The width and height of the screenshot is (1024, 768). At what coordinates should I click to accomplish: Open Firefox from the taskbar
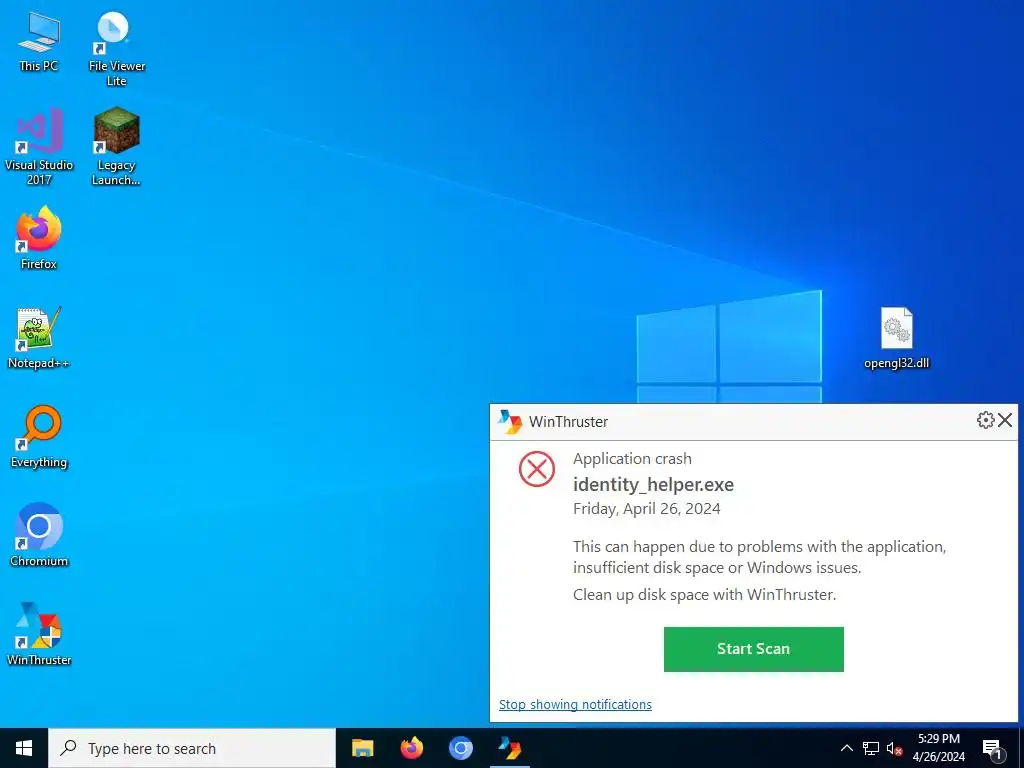click(x=411, y=748)
